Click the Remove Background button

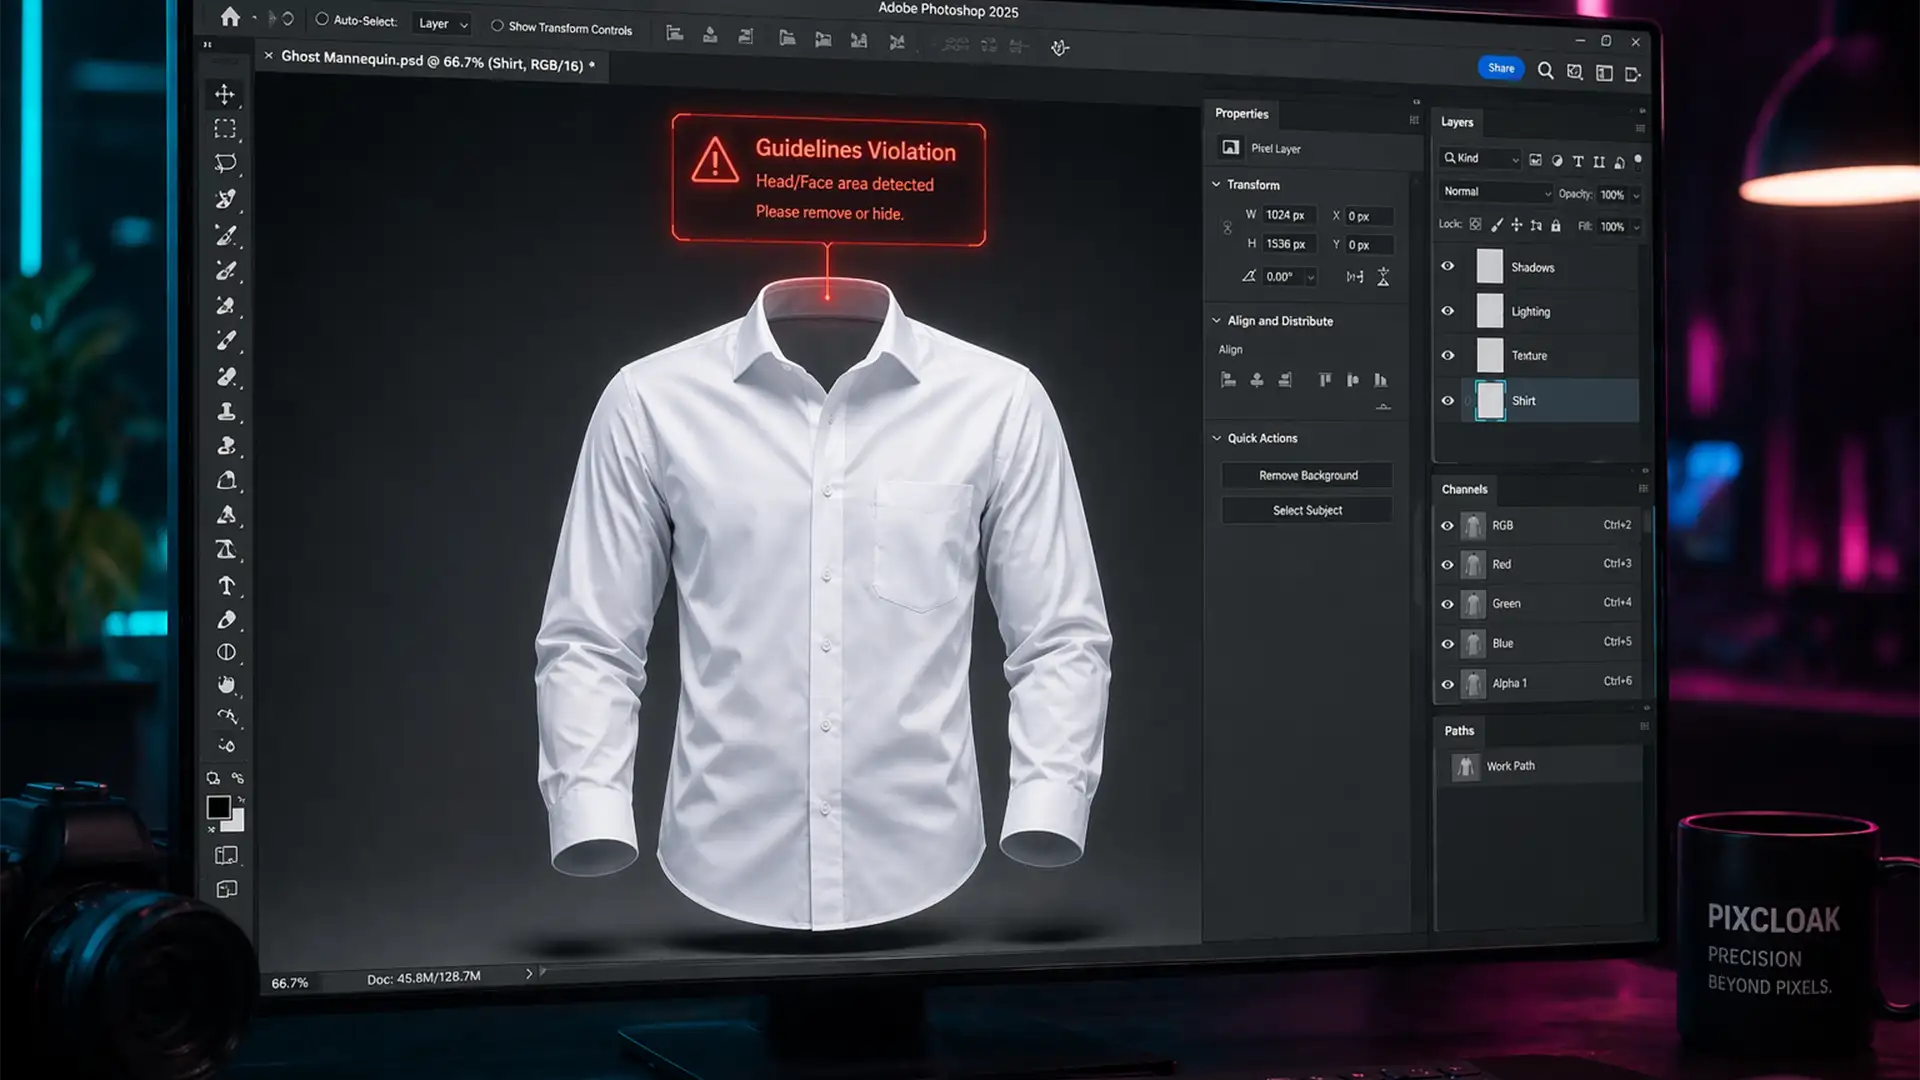(1306, 475)
